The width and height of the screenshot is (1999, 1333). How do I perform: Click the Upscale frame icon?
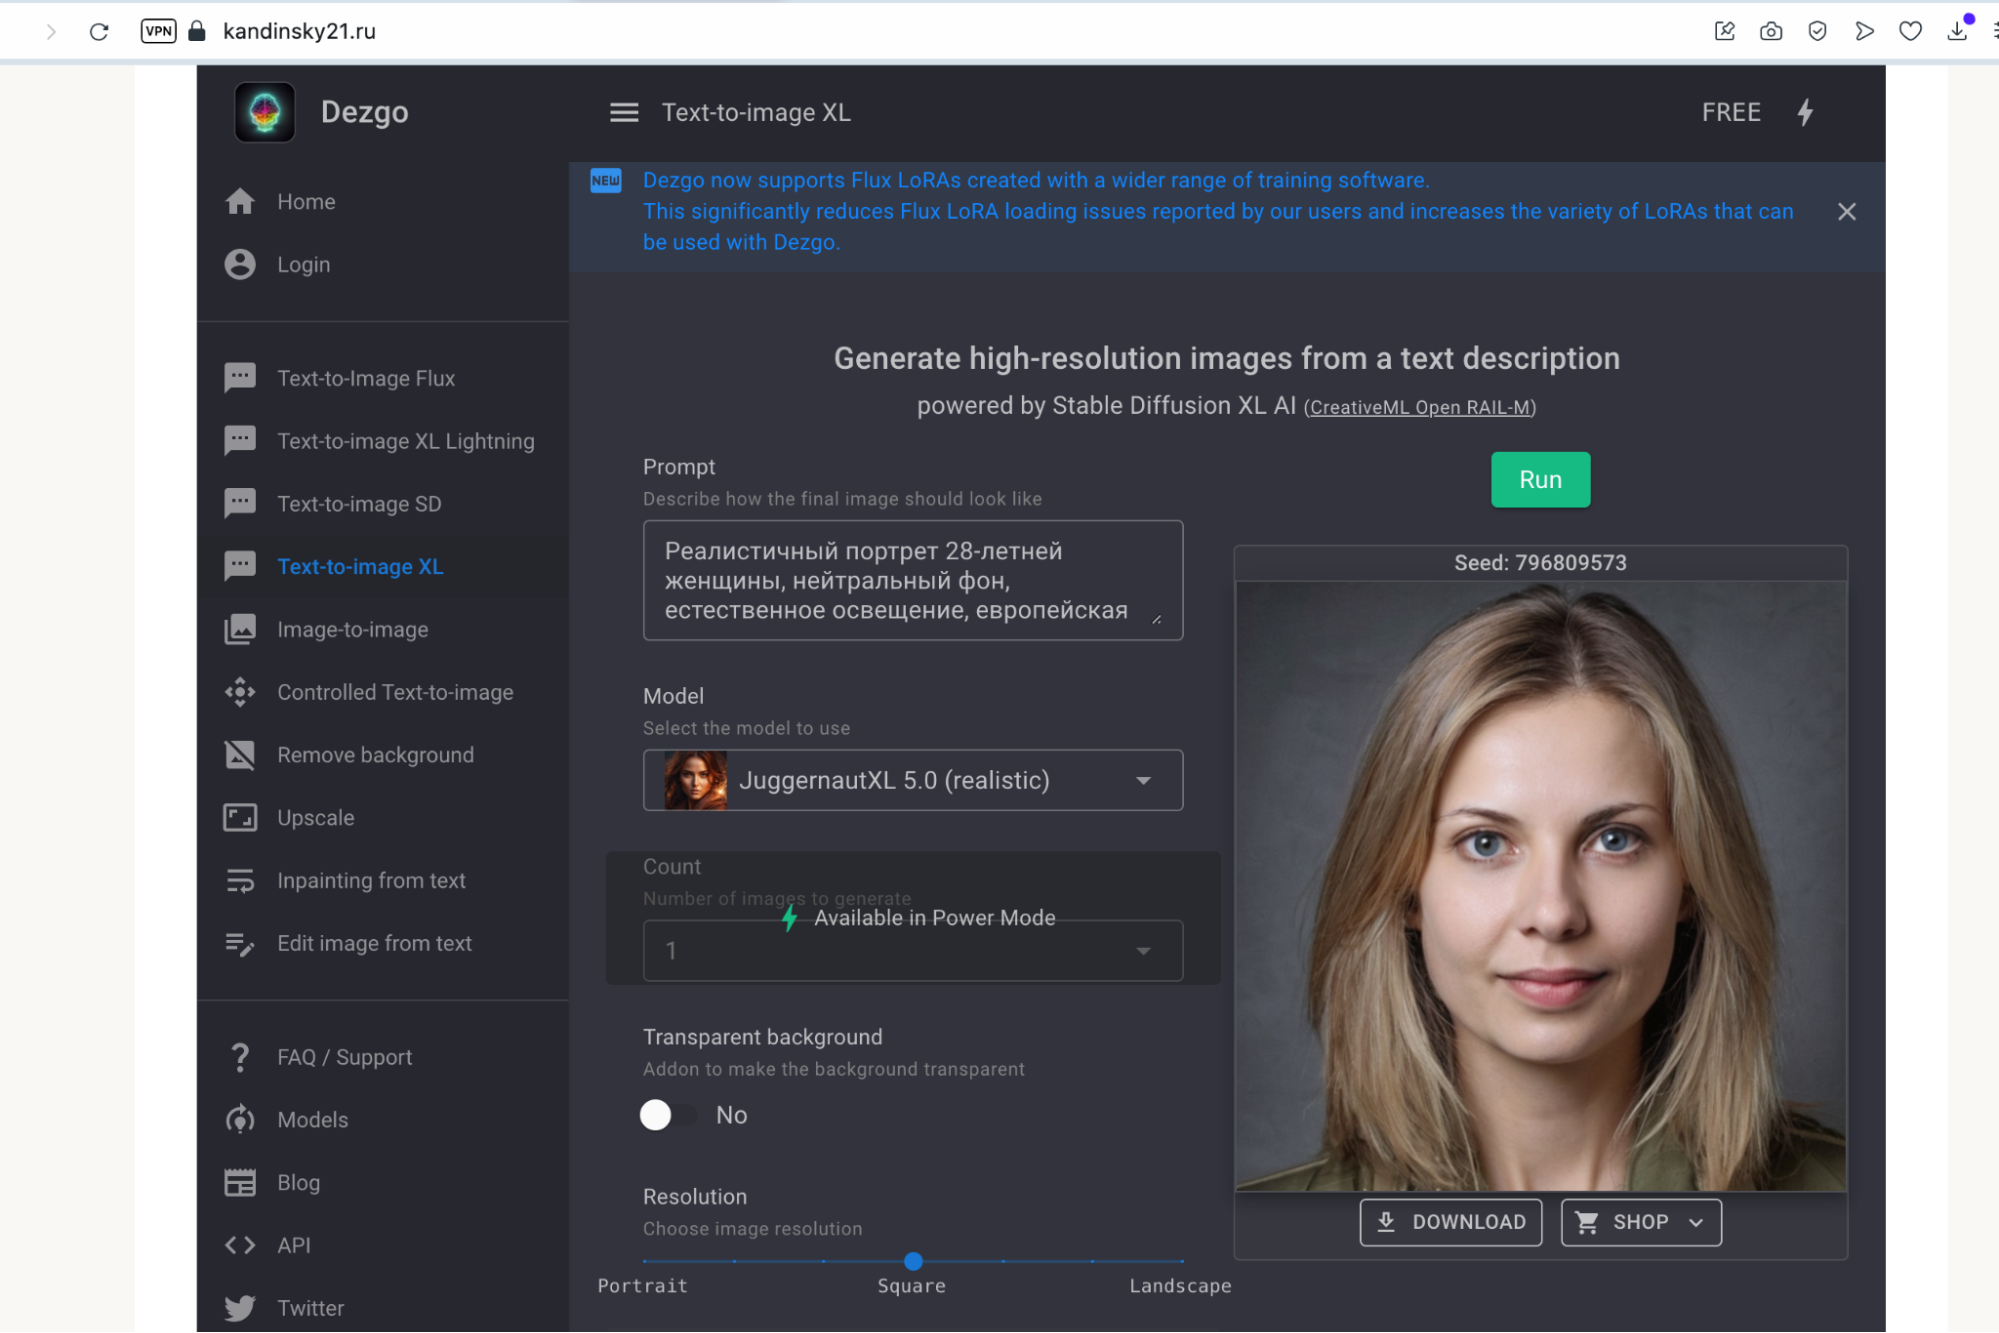[x=240, y=818]
